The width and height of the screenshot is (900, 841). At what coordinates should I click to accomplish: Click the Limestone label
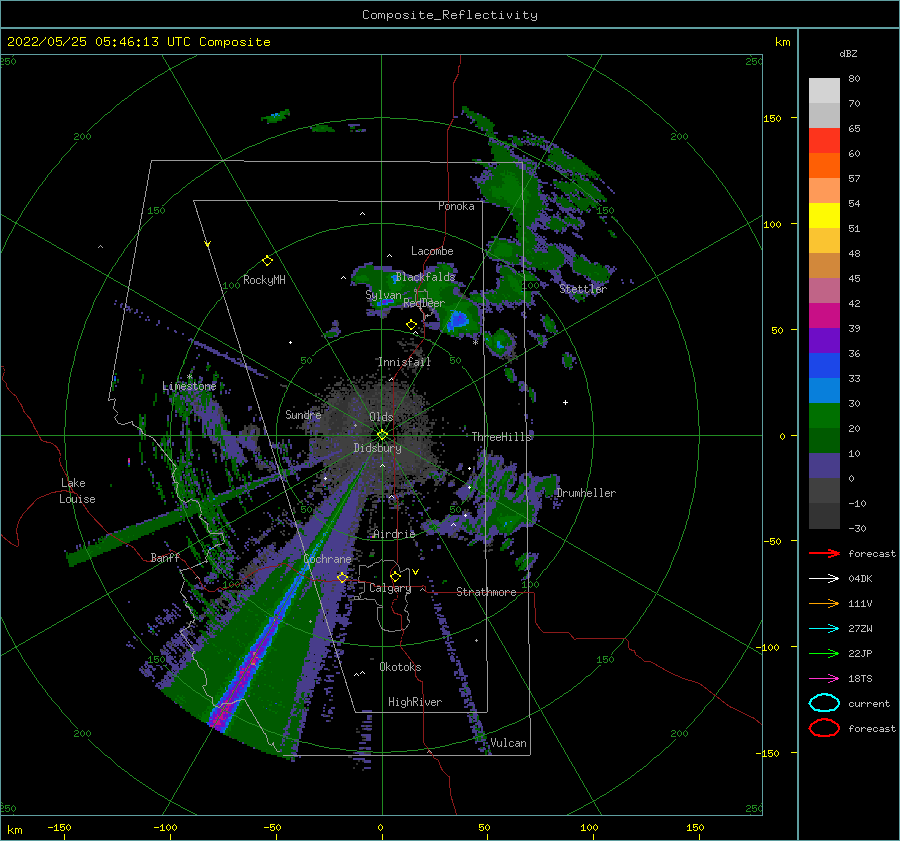tap(189, 386)
